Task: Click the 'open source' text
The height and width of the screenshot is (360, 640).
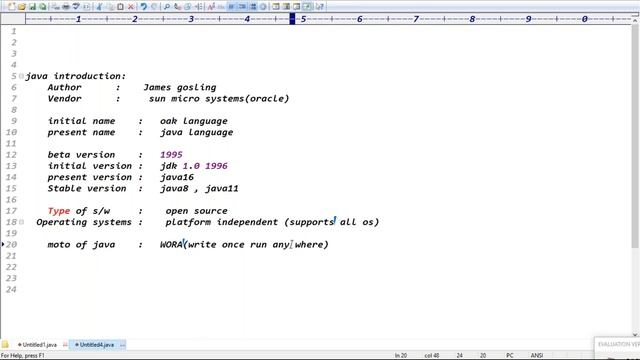Action: click(x=196, y=211)
